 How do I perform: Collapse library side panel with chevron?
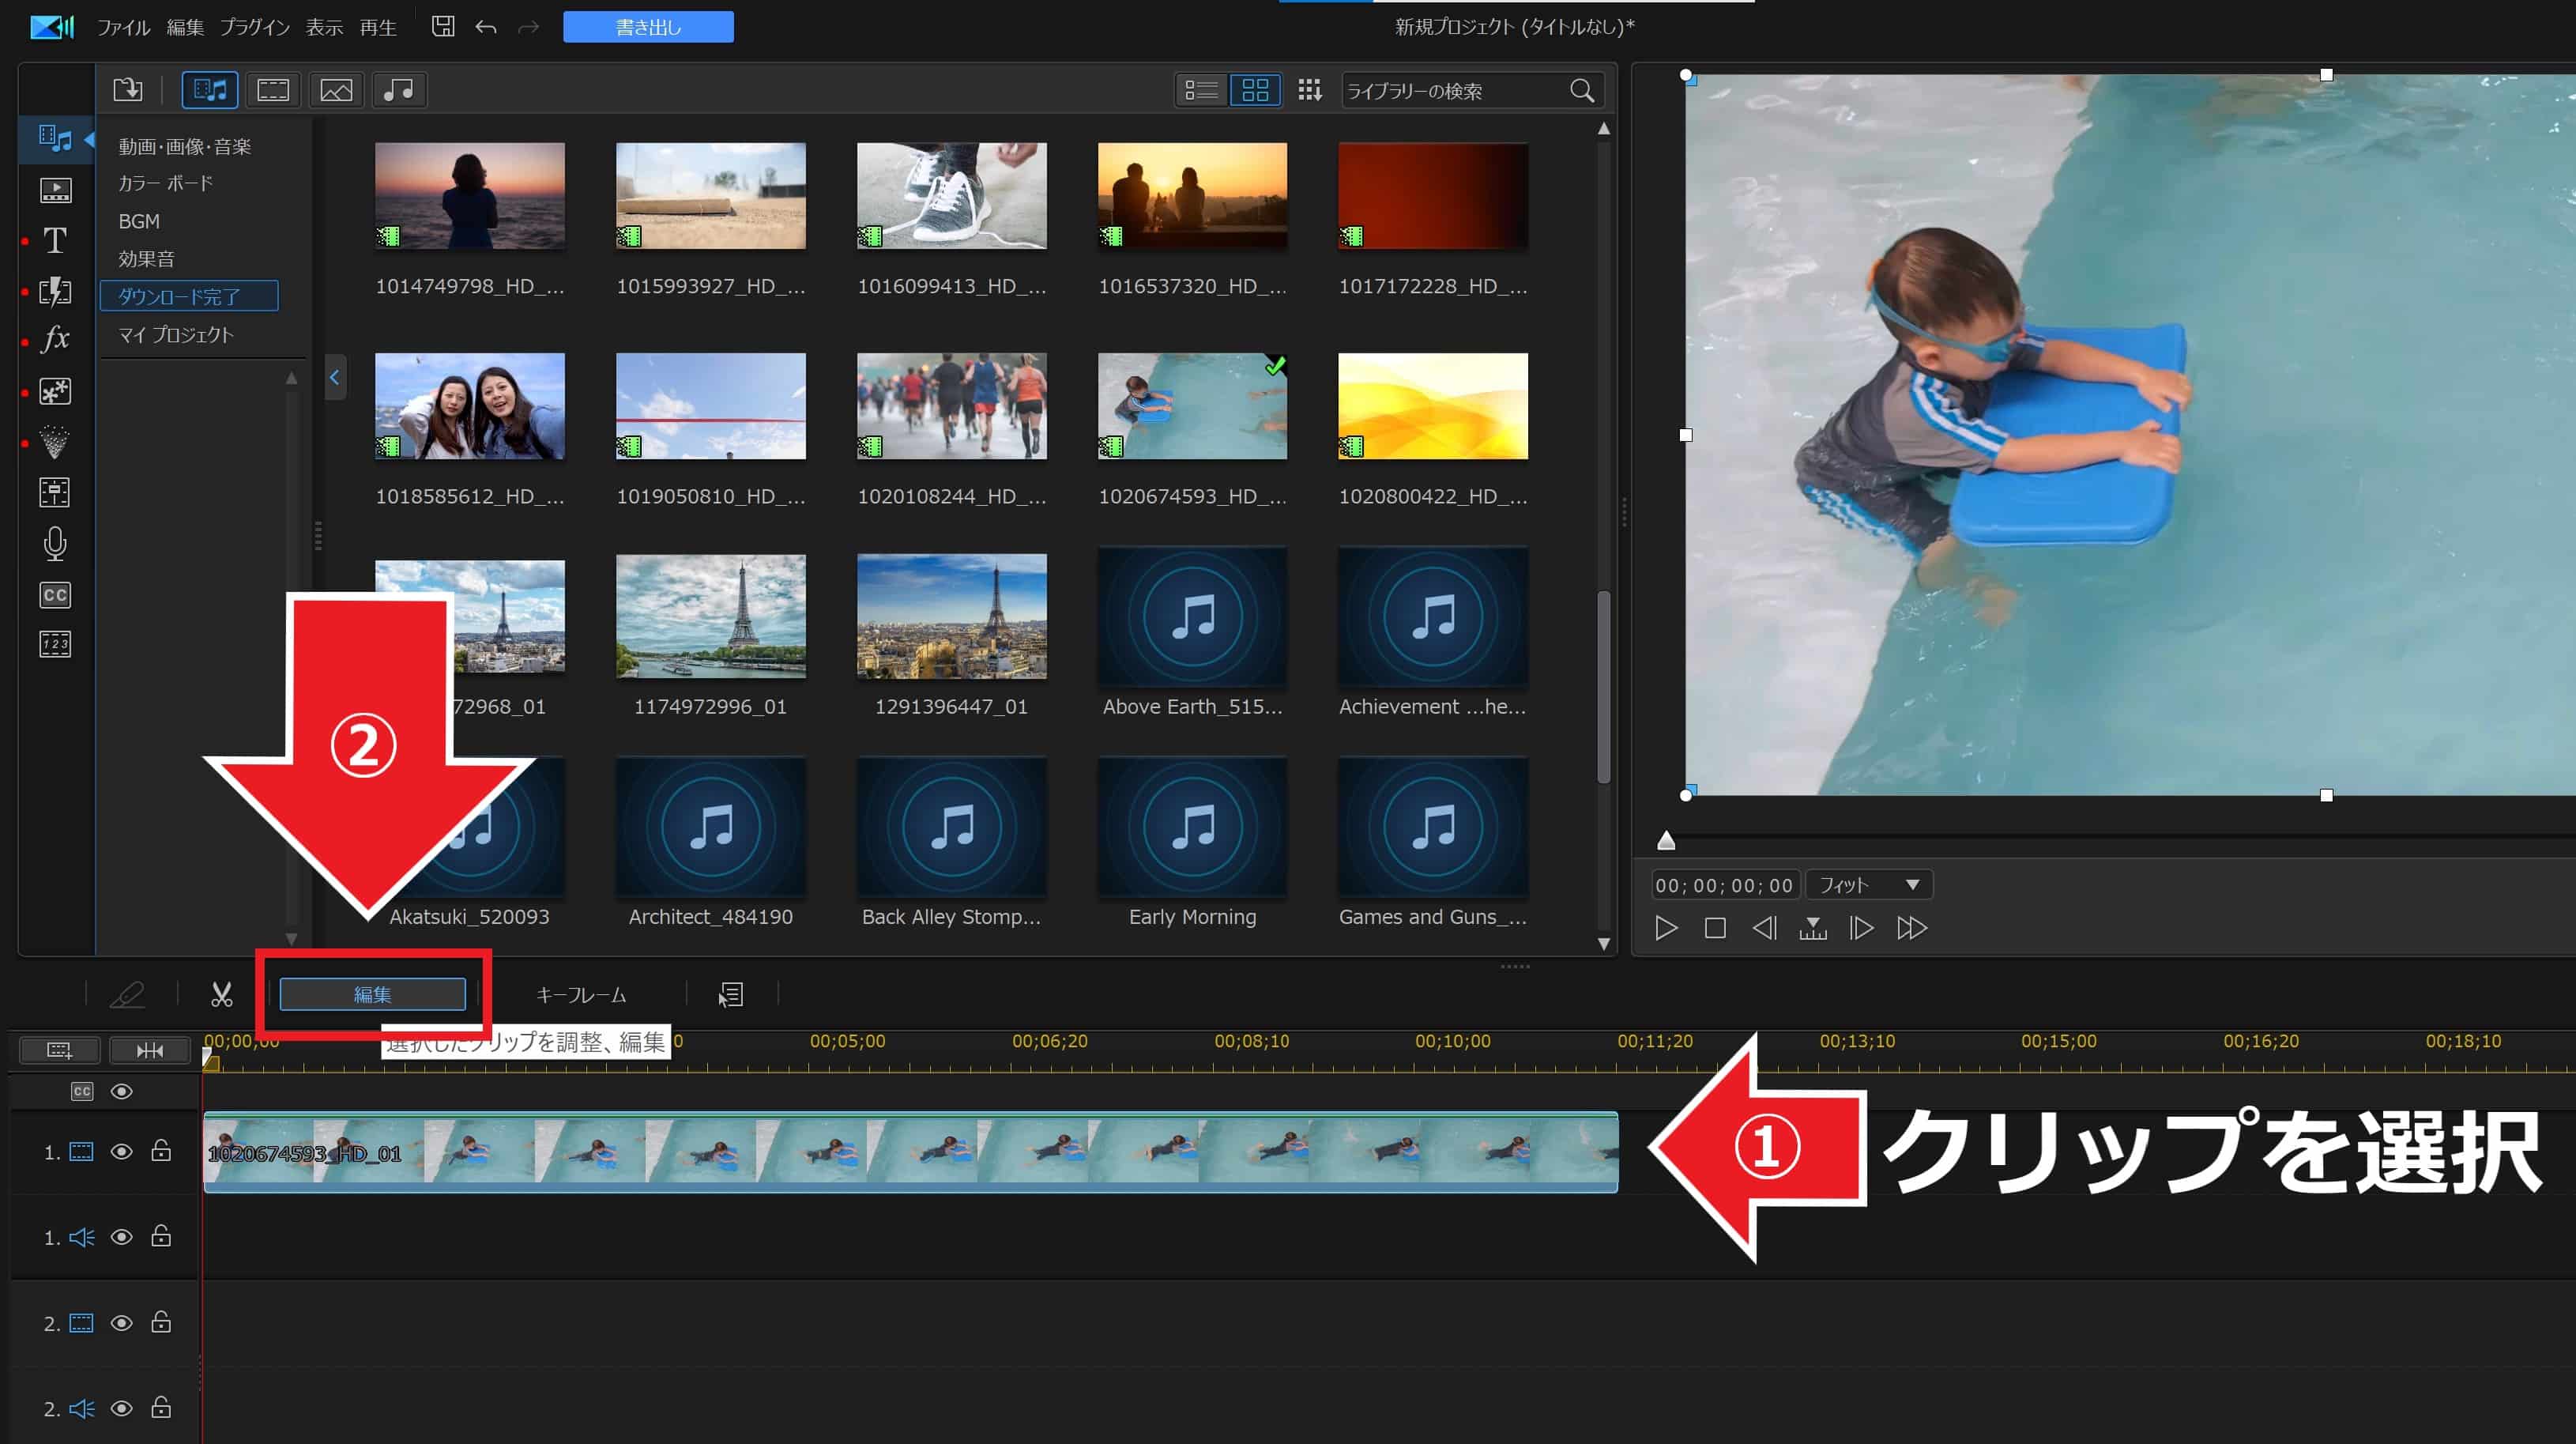point(335,377)
